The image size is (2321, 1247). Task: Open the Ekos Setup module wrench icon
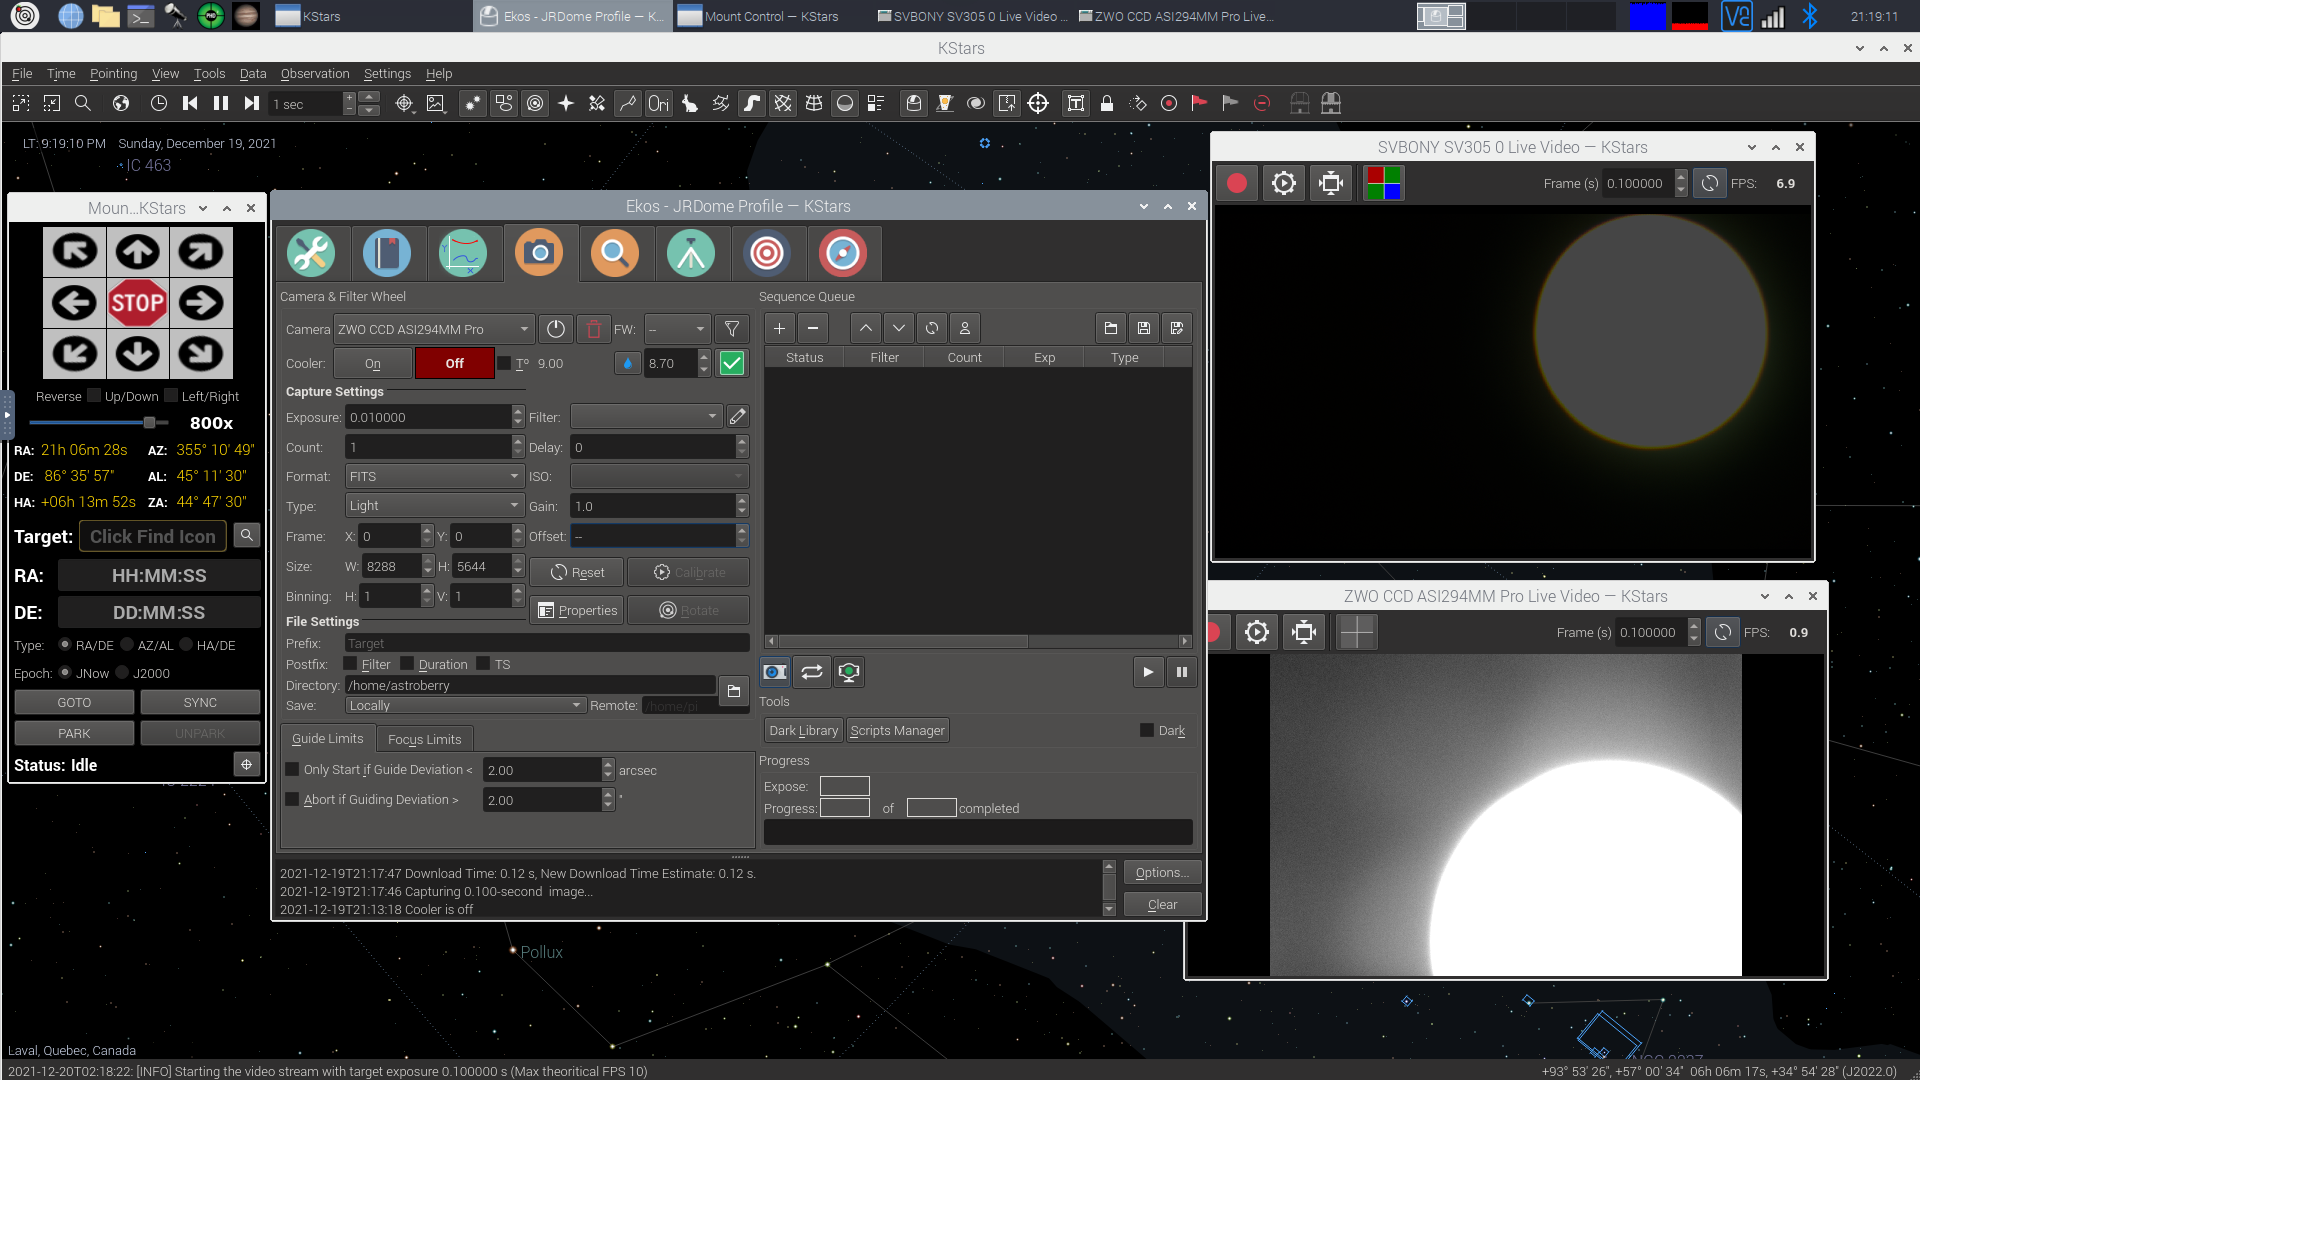coord(311,253)
